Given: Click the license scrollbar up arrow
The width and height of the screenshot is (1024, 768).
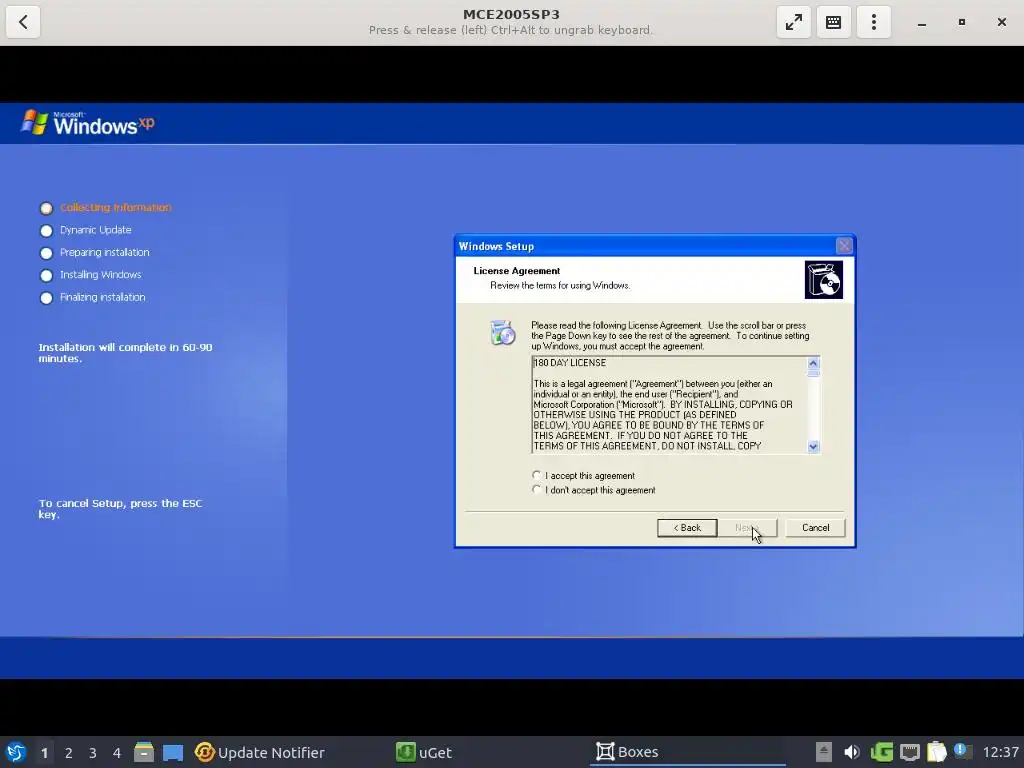Looking at the screenshot, I should [x=813, y=363].
